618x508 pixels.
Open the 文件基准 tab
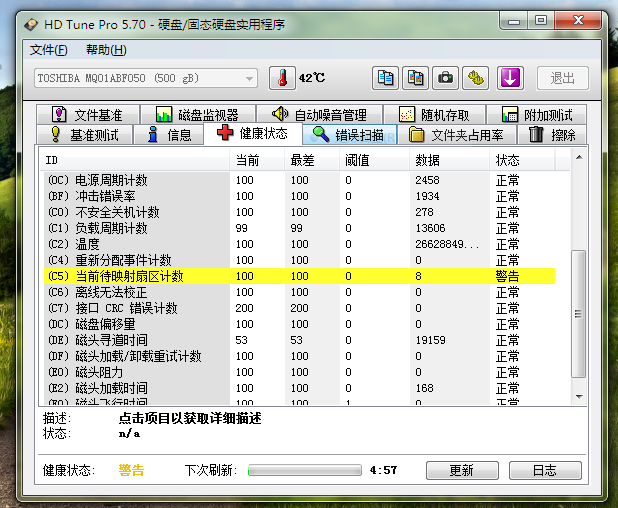pos(88,115)
